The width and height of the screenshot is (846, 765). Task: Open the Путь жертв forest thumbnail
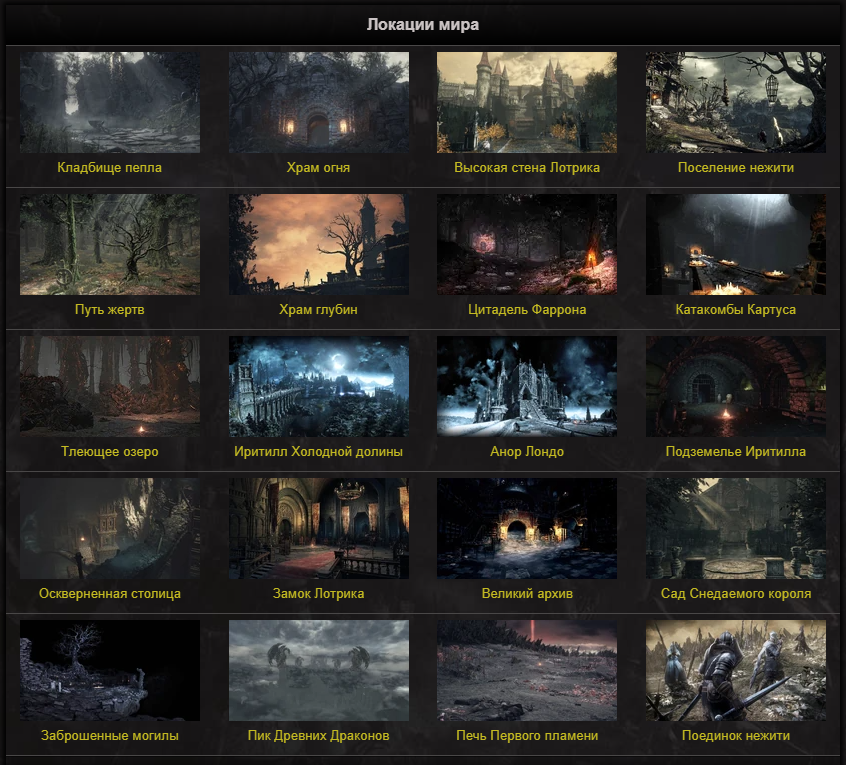[x=110, y=244]
